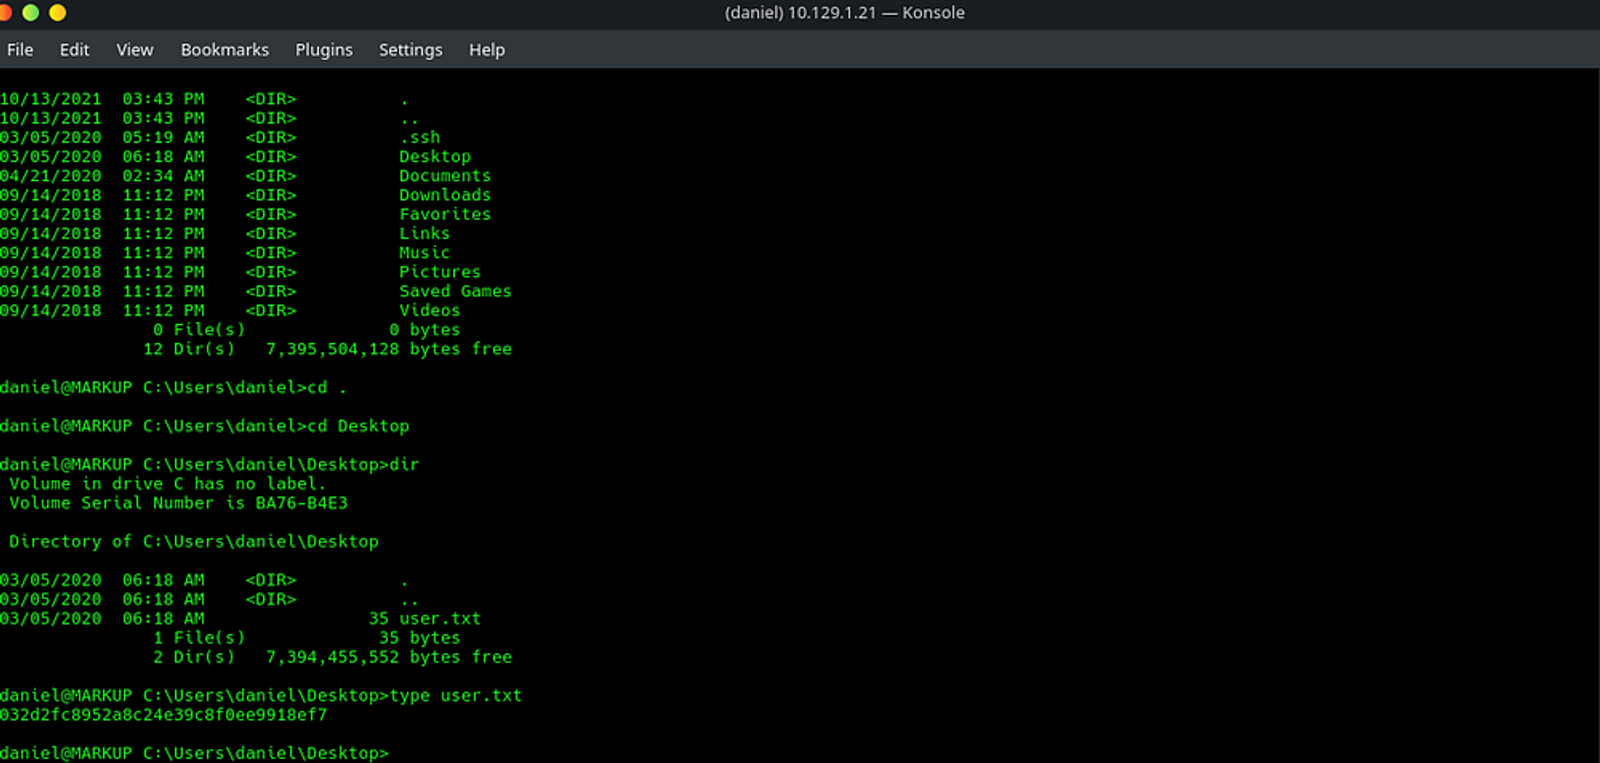The width and height of the screenshot is (1600, 763).
Task: Click the 'Volume in drive C has no label.' line
Action: 168,484
